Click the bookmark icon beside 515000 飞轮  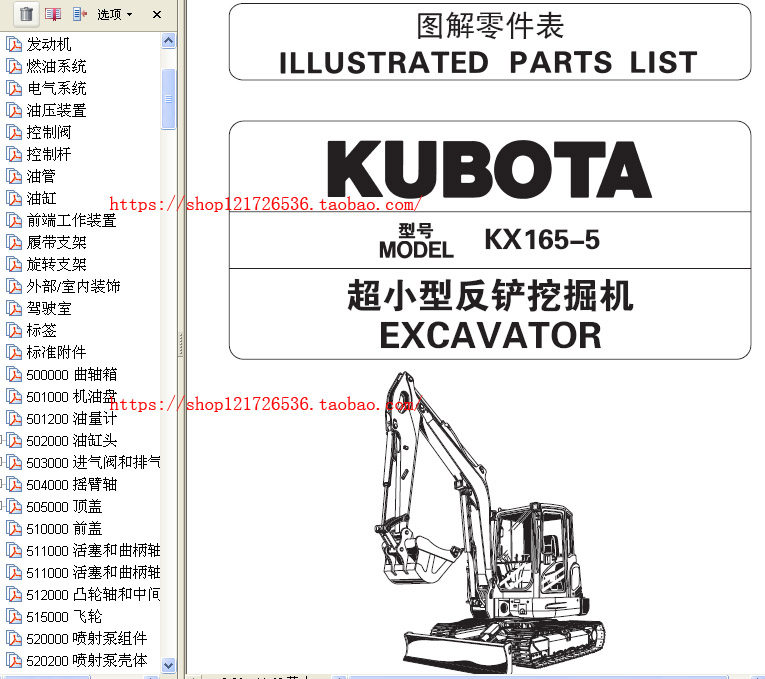point(14,617)
